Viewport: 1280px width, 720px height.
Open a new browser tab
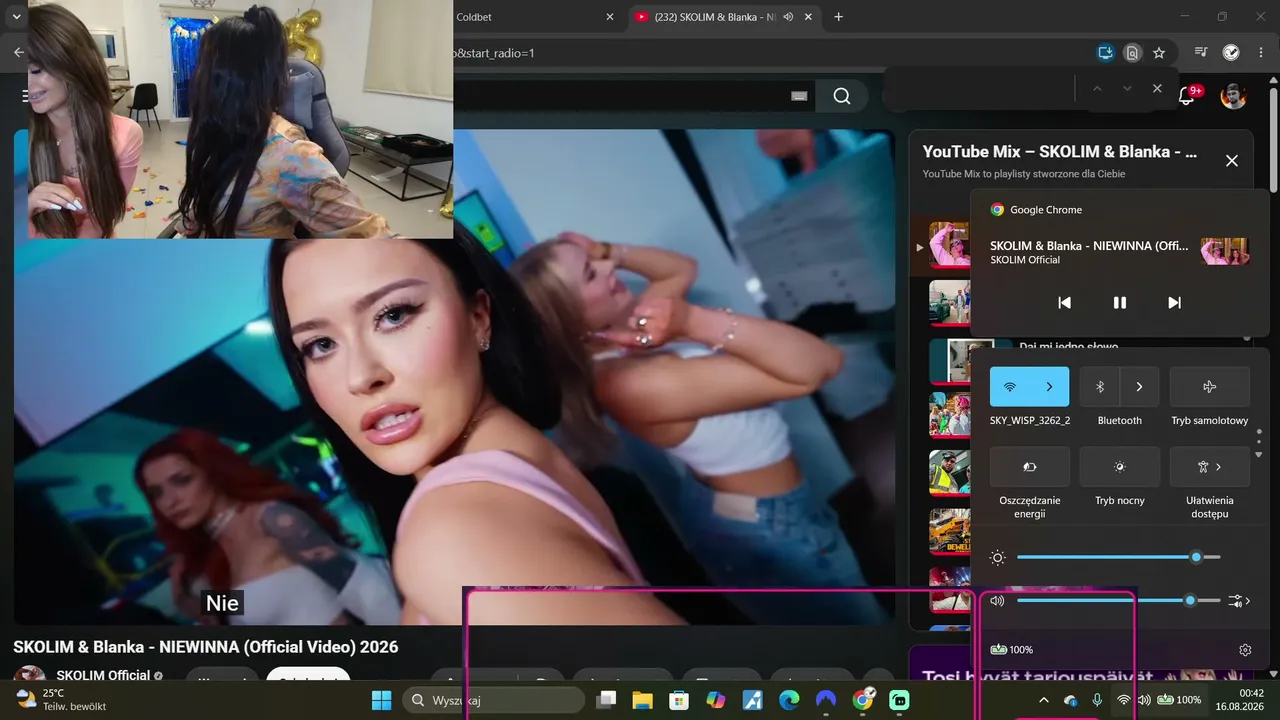click(838, 17)
